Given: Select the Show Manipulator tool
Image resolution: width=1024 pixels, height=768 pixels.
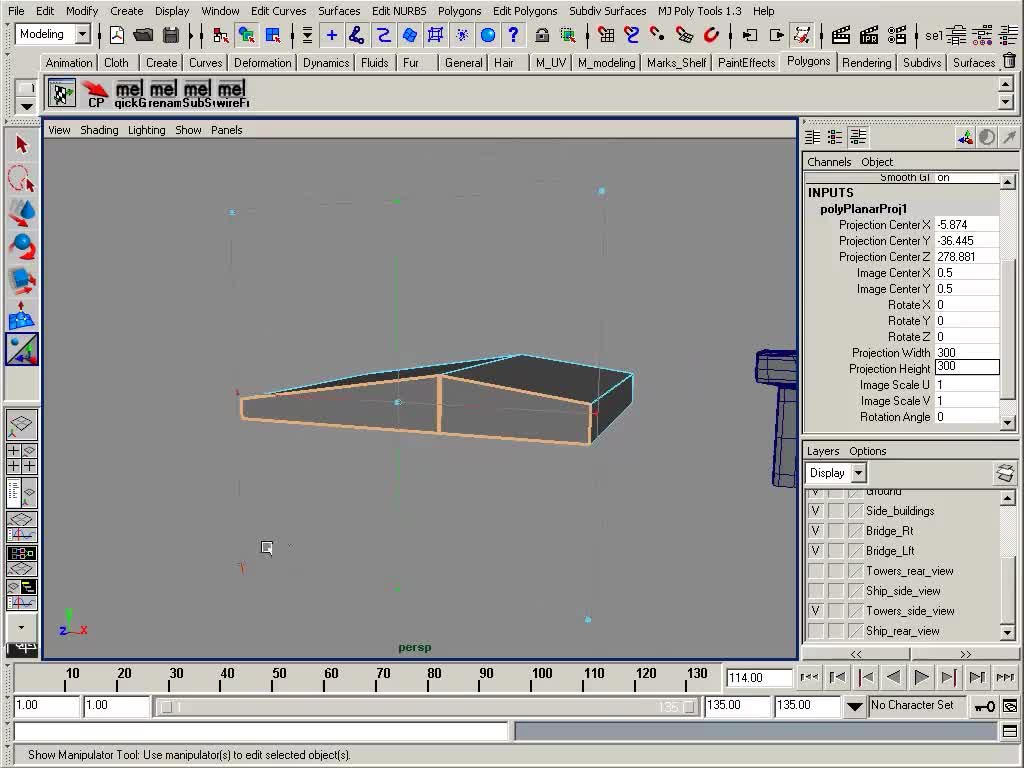Looking at the screenshot, I should 22,349.
